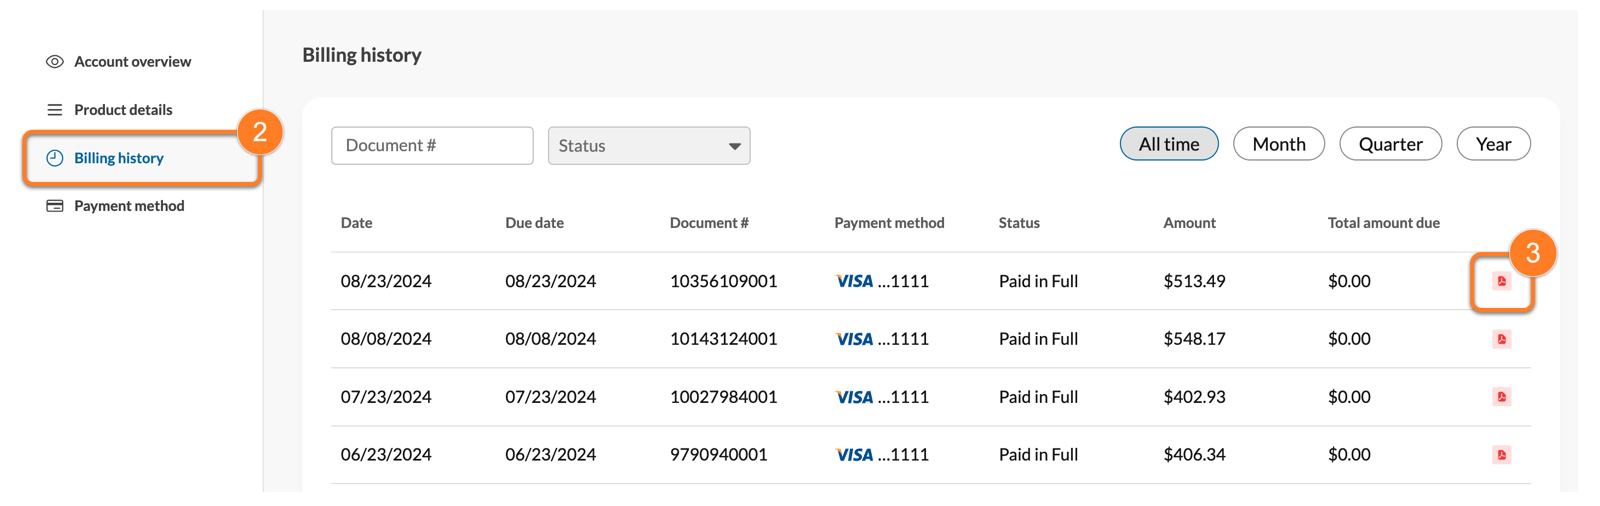
Task: Click the $406.34 amount
Action: (1194, 455)
